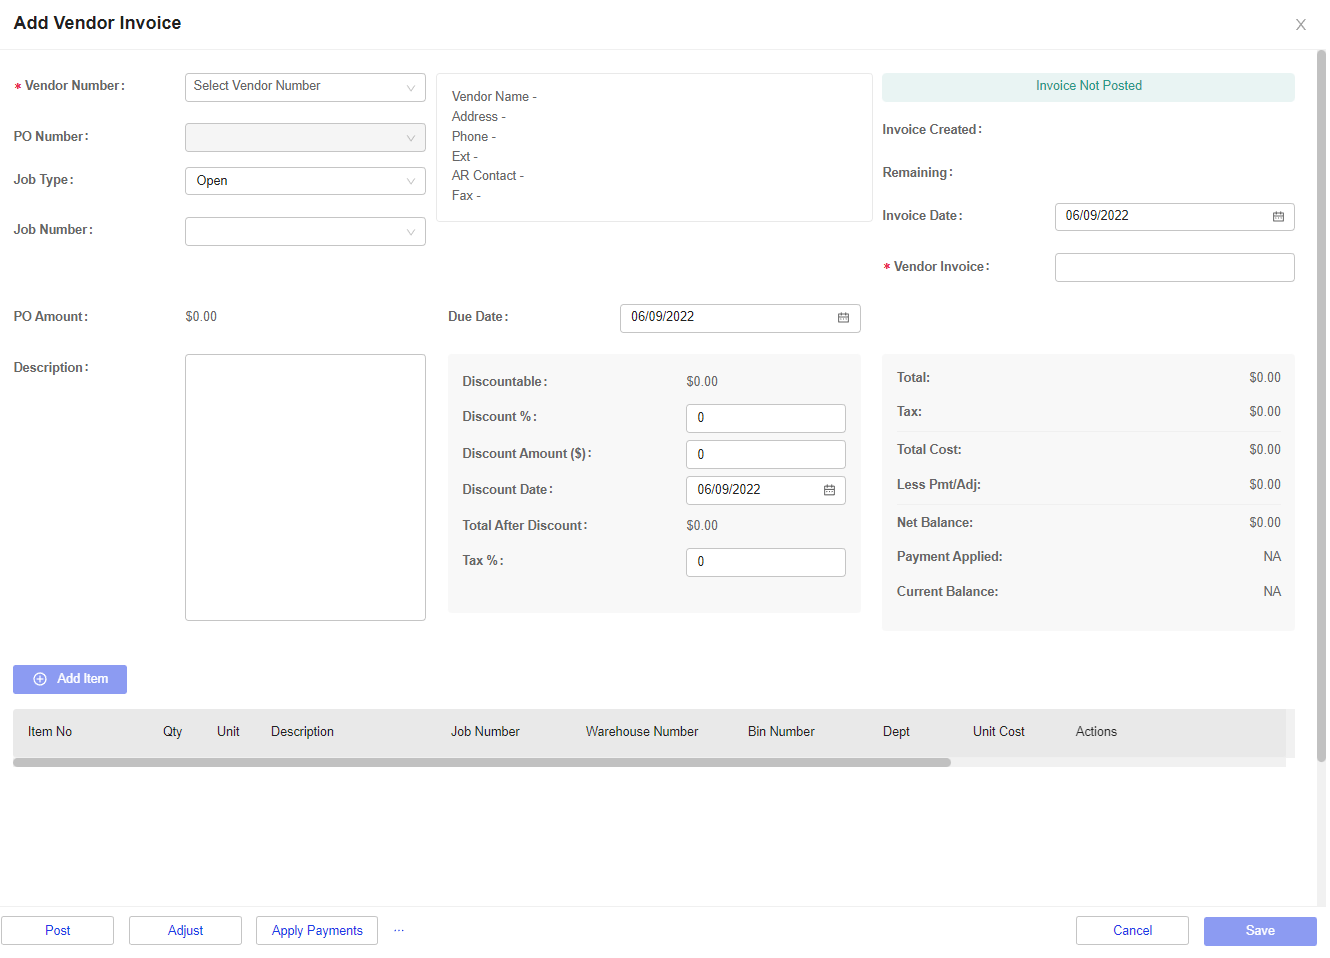Screen dimensions: 1330x958
Task: Select Apply Payments
Action: (x=316, y=930)
